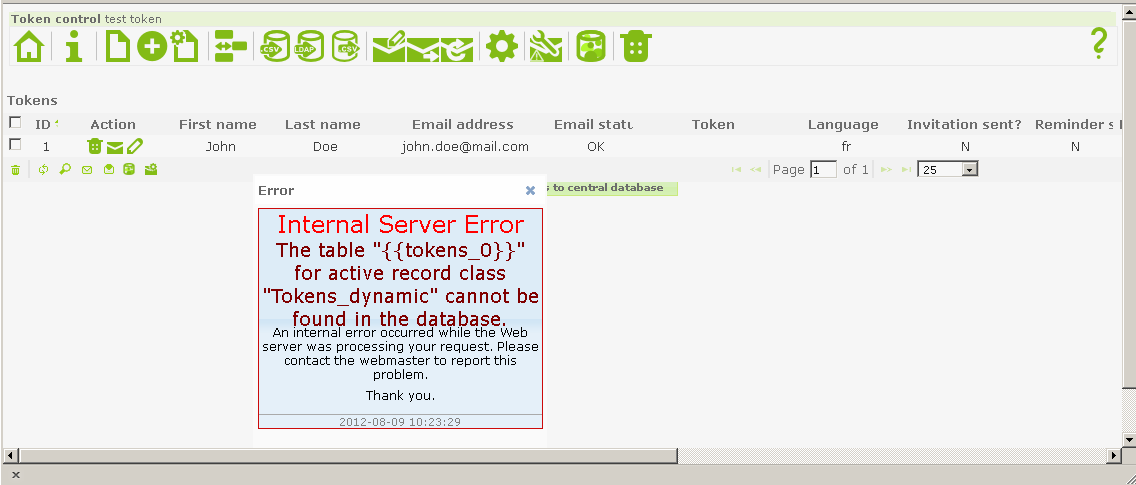The image size is (1136, 485).
Task: Click horizontal scrollbar right arrow
Action: (1114, 455)
